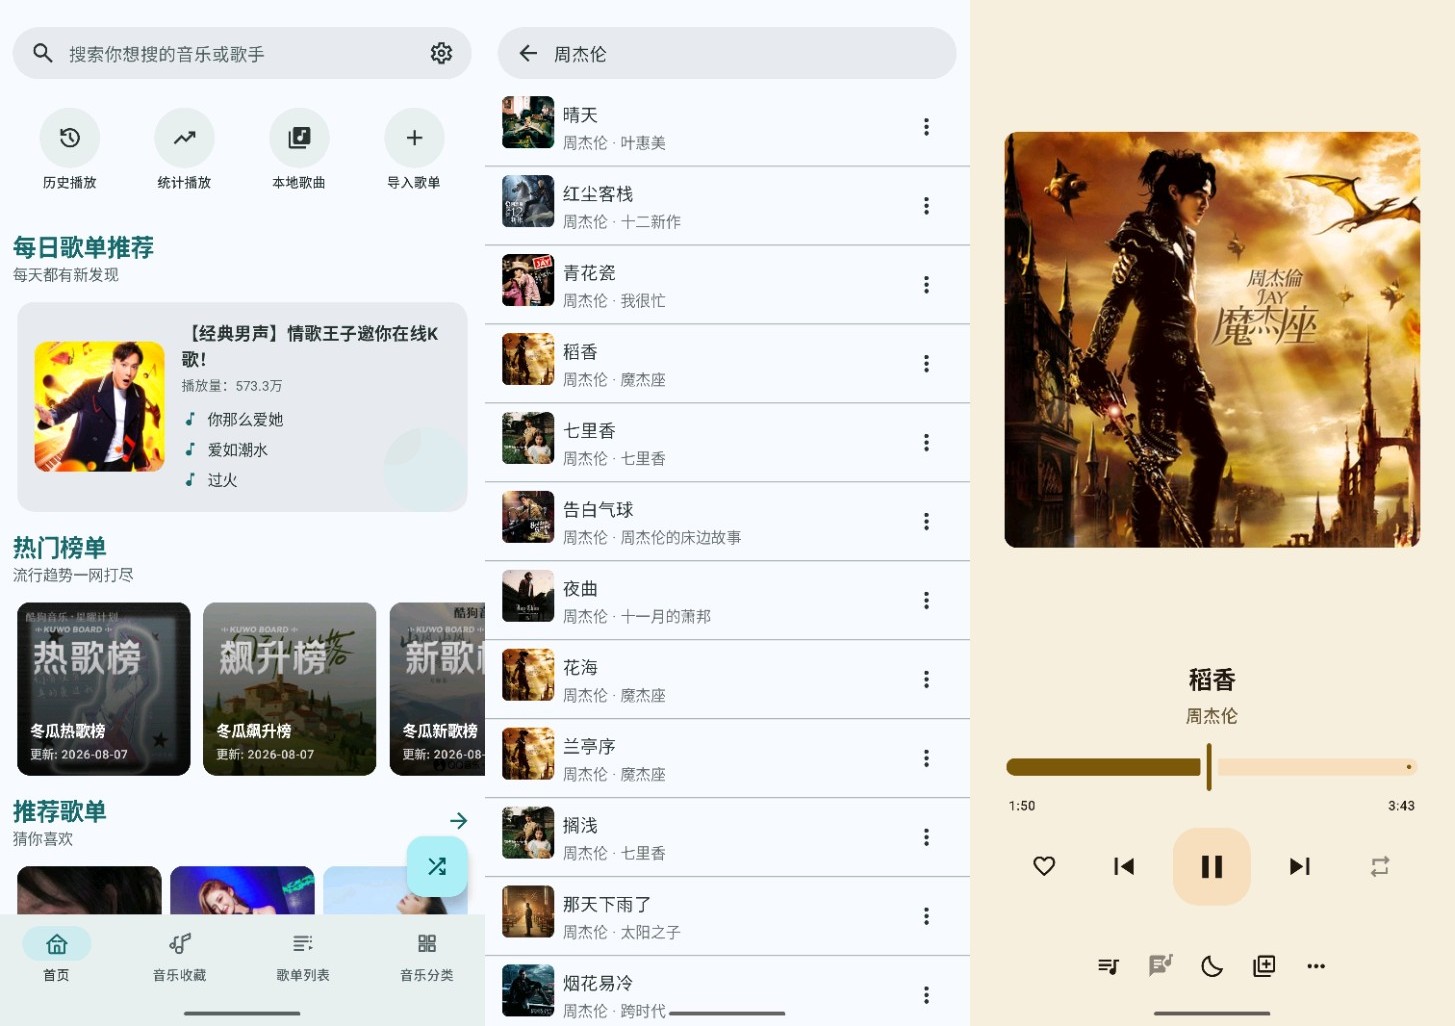The image size is (1455, 1026).
Task: Tap the shuffle floating action button
Action: (x=437, y=866)
